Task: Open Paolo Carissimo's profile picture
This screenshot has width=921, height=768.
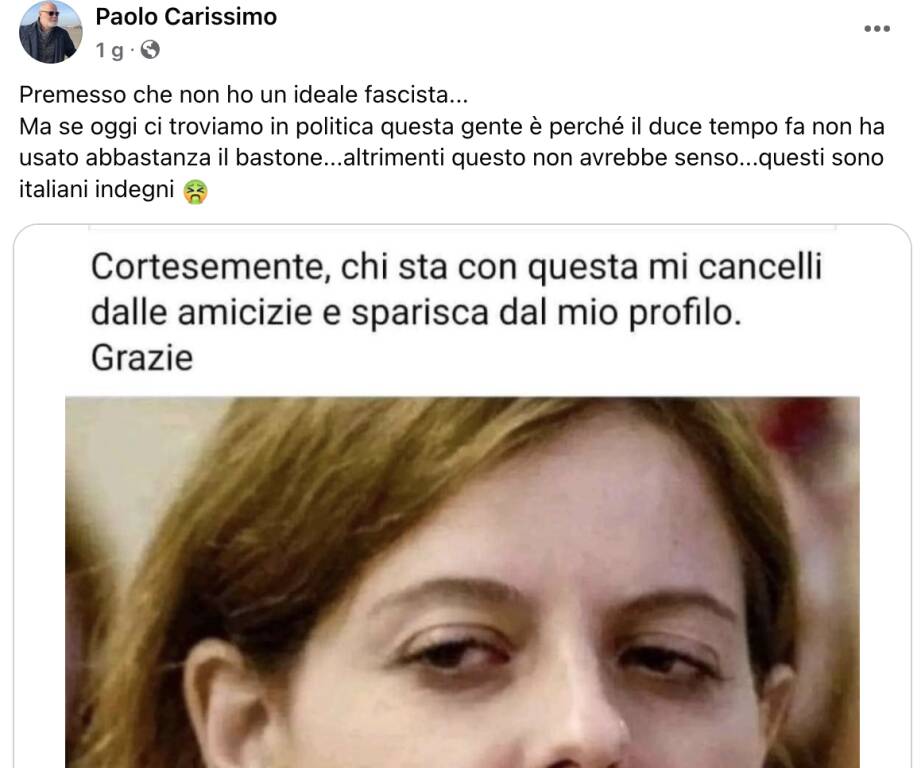Action: coord(51,32)
